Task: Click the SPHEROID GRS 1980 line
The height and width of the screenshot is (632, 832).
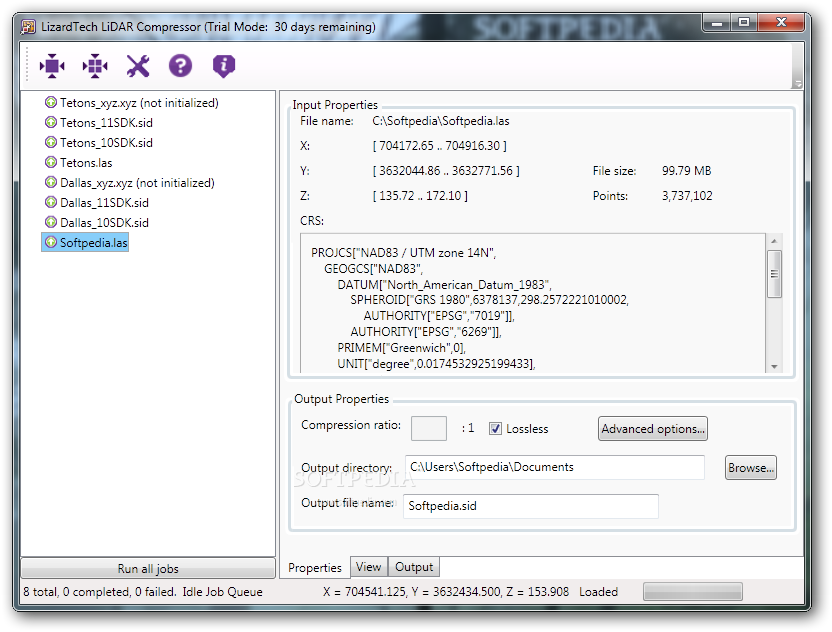Action: (x=489, y=300)
